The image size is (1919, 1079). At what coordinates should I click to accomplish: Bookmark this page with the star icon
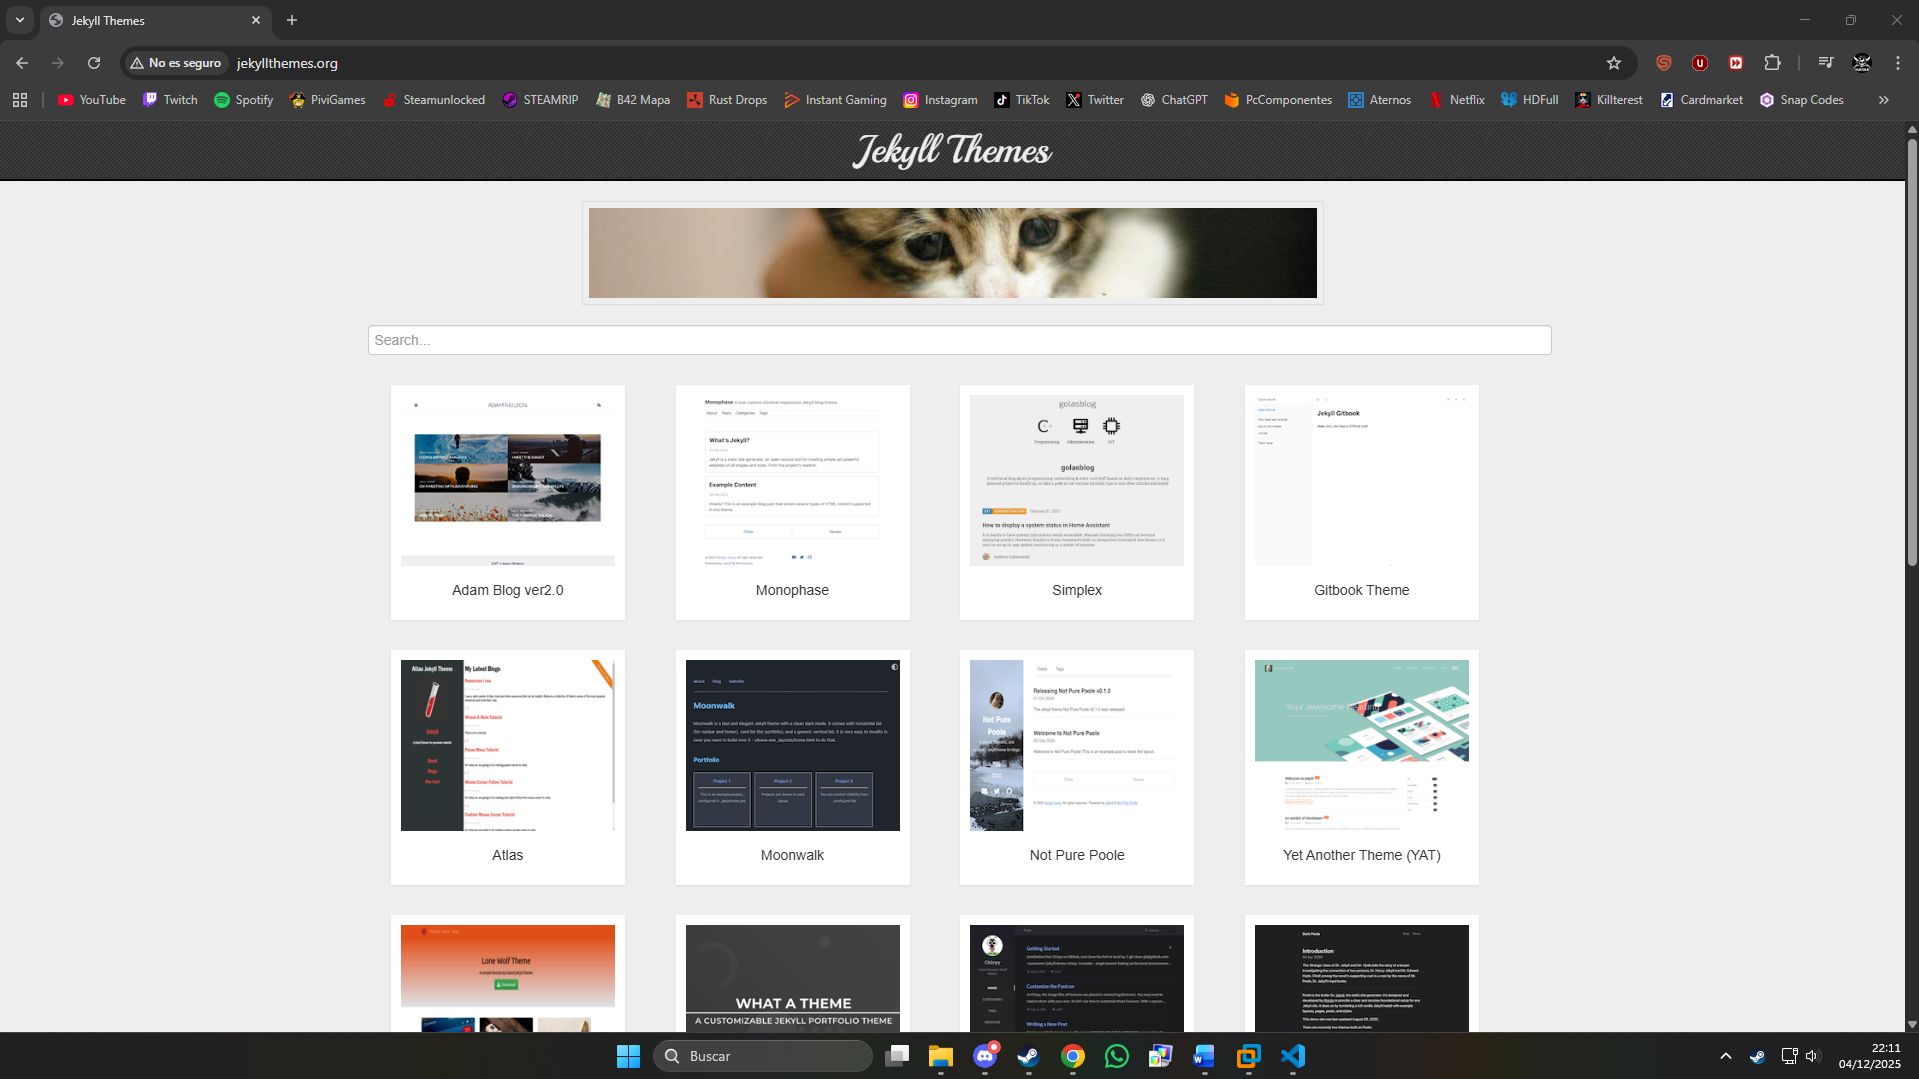[x=1613, y=63]
